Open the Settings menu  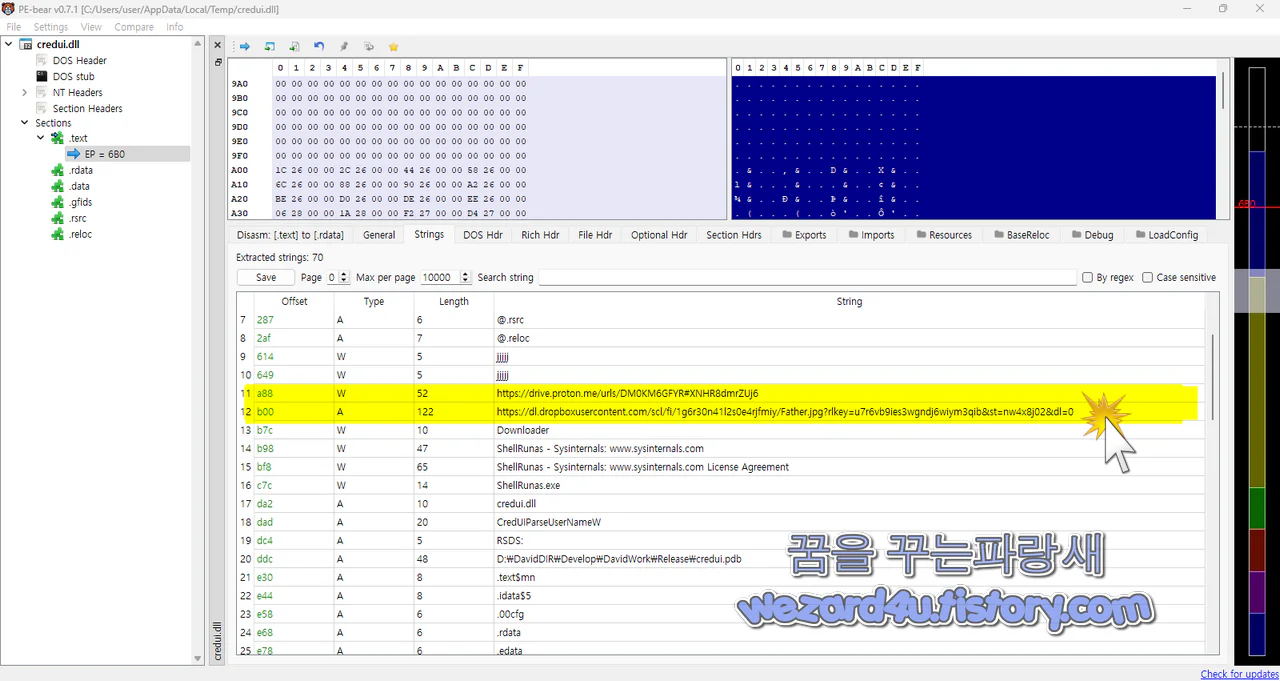[x=51, y=27]
